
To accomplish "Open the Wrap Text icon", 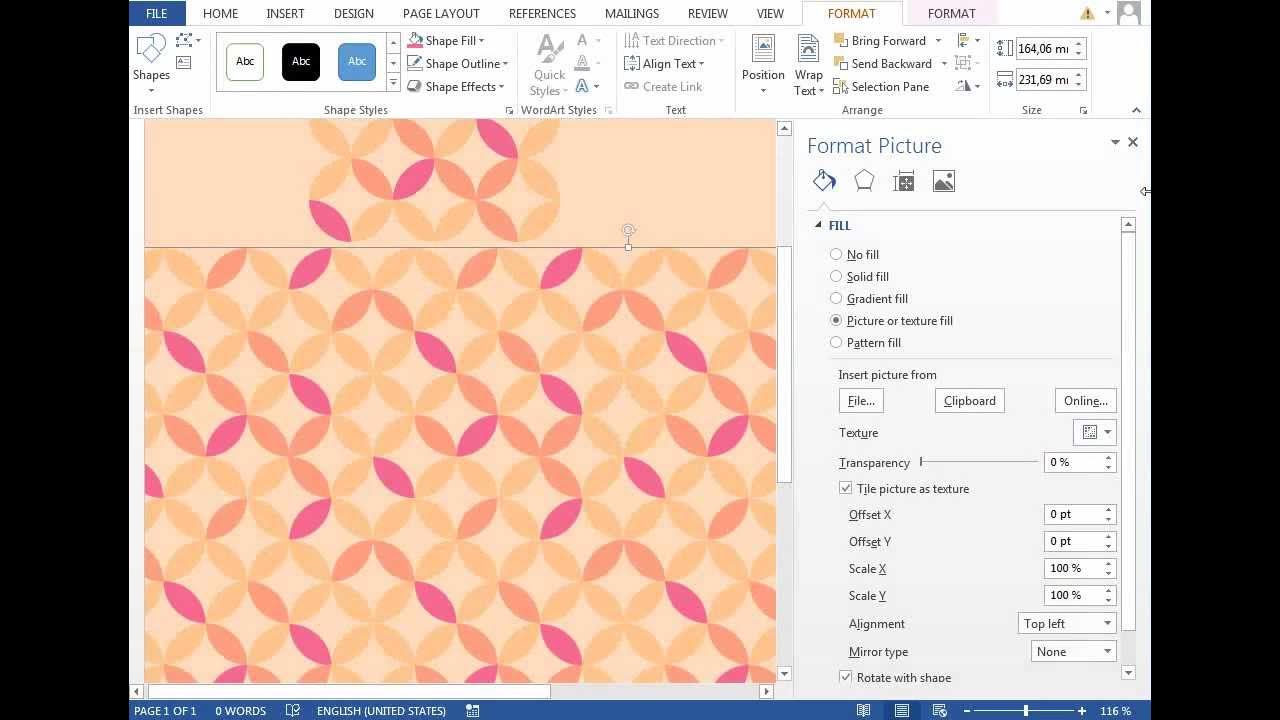I will coord(808,60).
